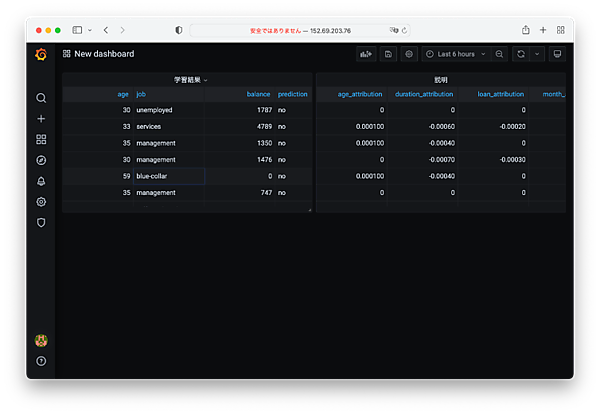Click the balance column header to sort
The image size is (600, 414).
point(259,94)
